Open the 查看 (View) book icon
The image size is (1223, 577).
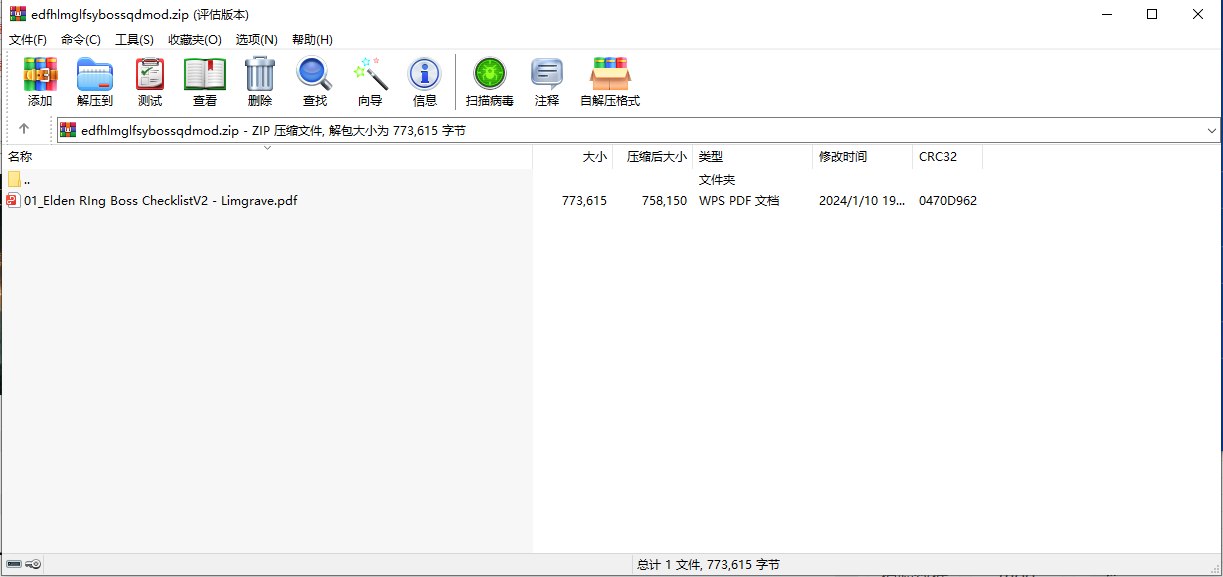coord(205,82)
